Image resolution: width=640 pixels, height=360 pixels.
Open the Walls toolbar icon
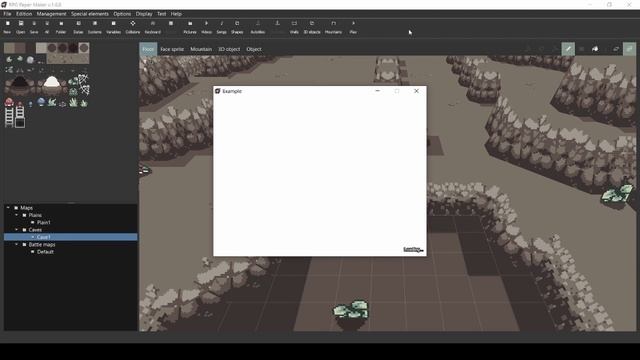tap(294, 27)
